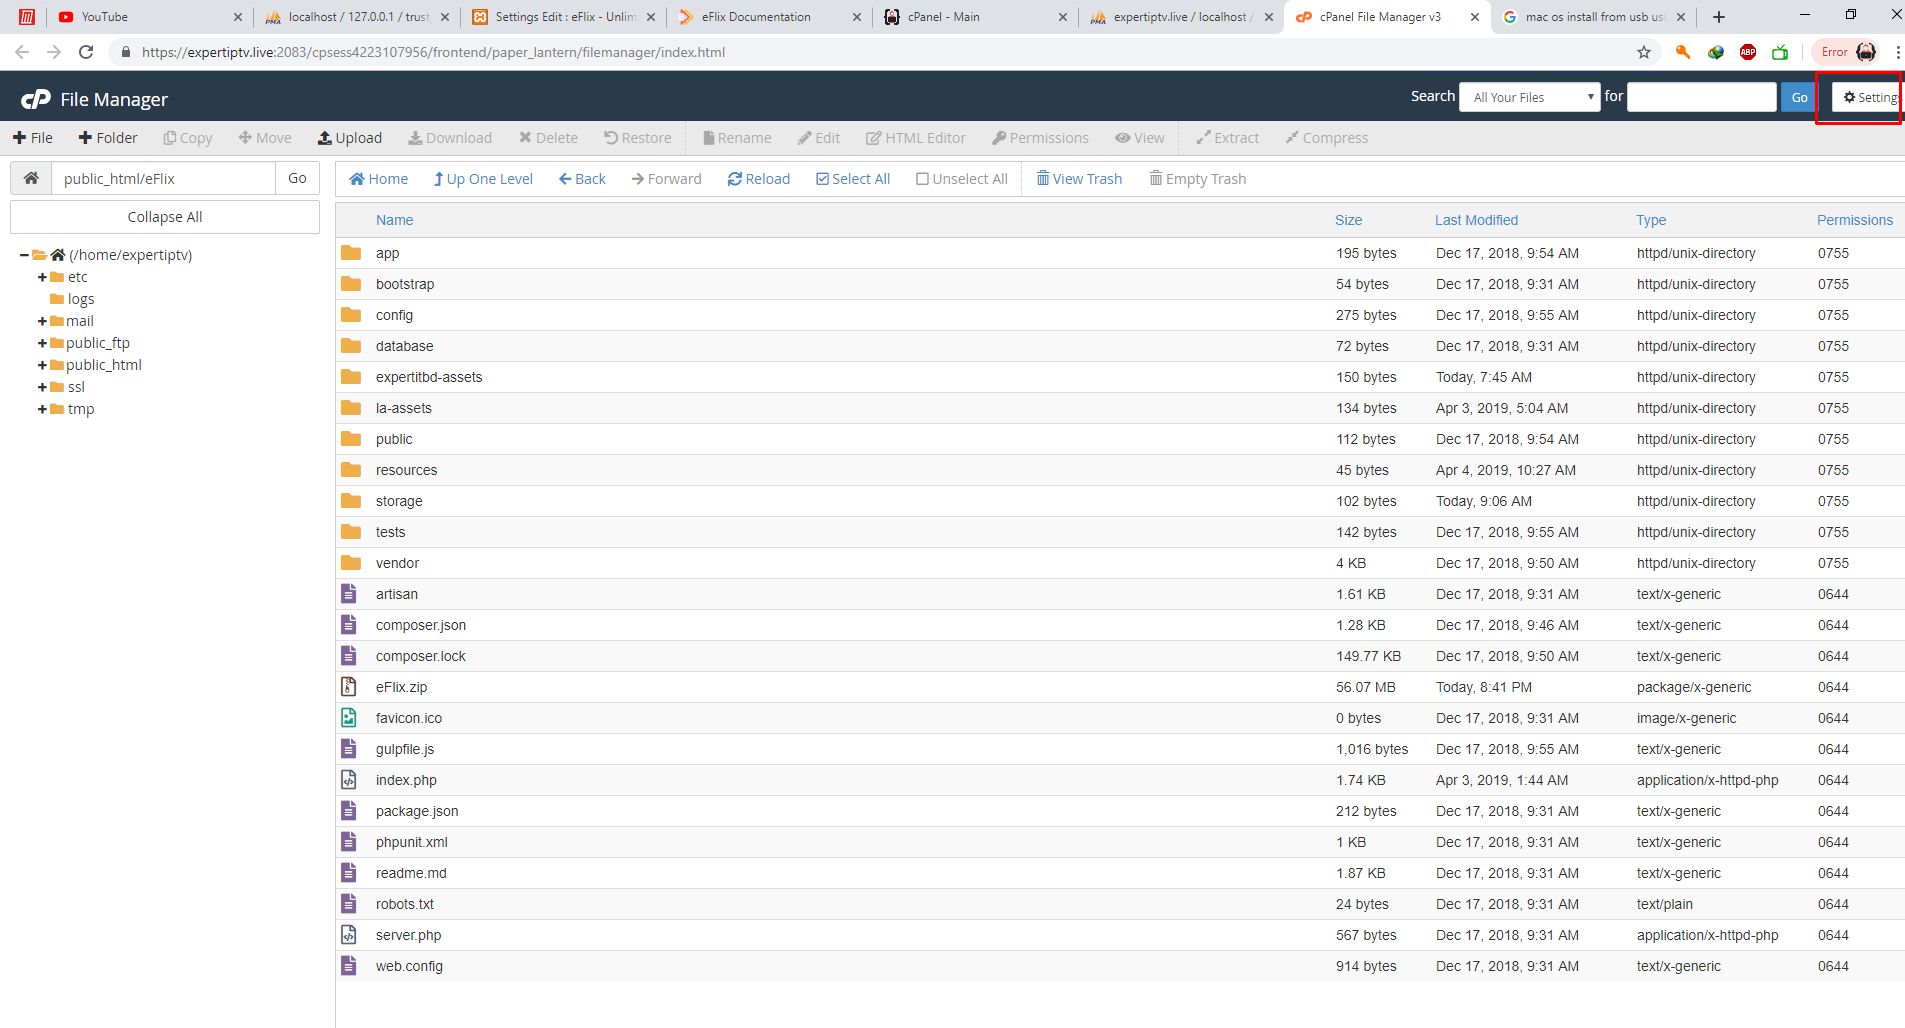Click Permissions in the toolbar
1905x1028 pixels.
point(1040,138)
